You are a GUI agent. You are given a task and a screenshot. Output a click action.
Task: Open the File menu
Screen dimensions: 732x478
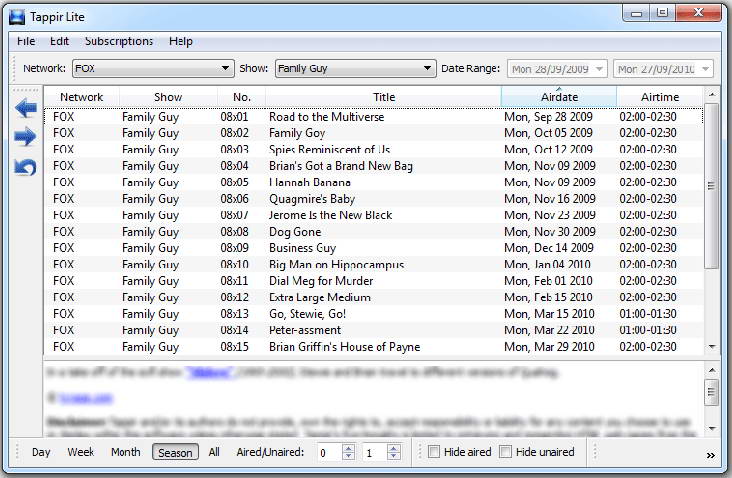point(26,41)
